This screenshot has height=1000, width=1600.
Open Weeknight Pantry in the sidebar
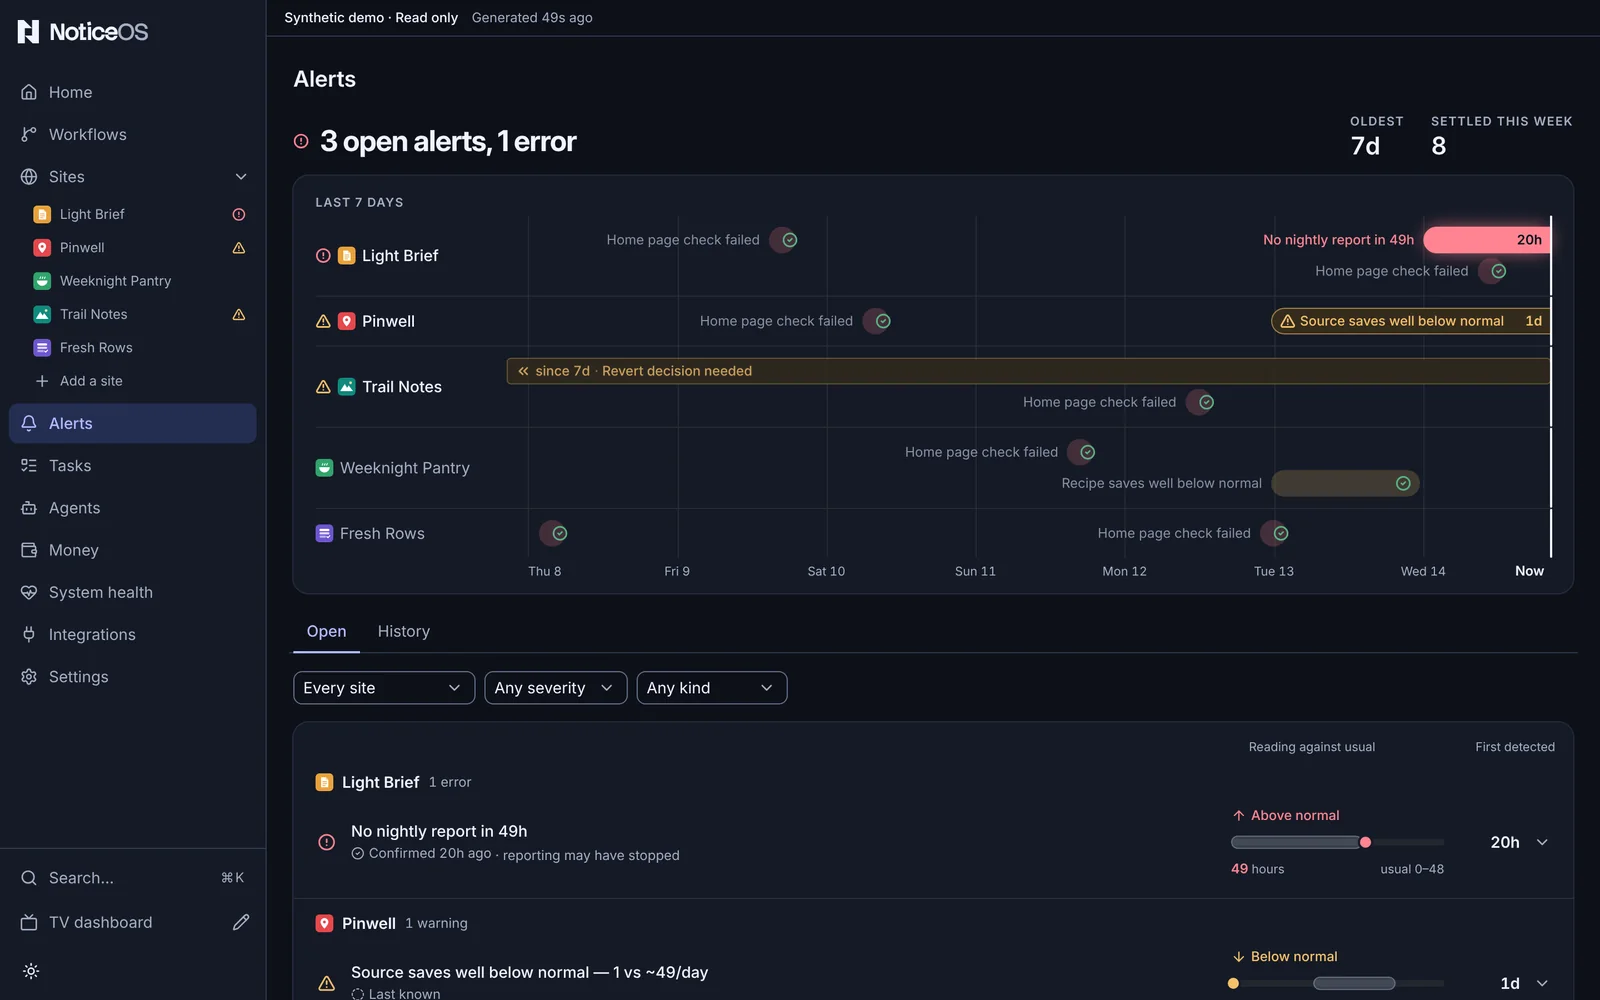pos(115,281)
